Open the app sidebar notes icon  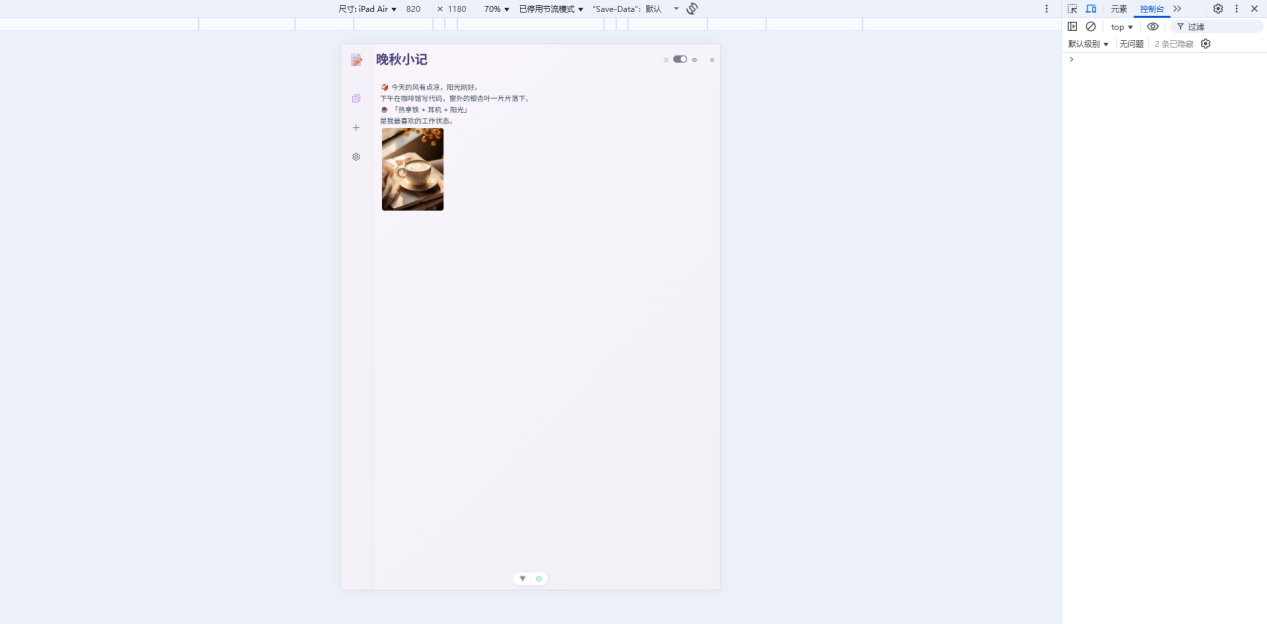click(356, 98)
